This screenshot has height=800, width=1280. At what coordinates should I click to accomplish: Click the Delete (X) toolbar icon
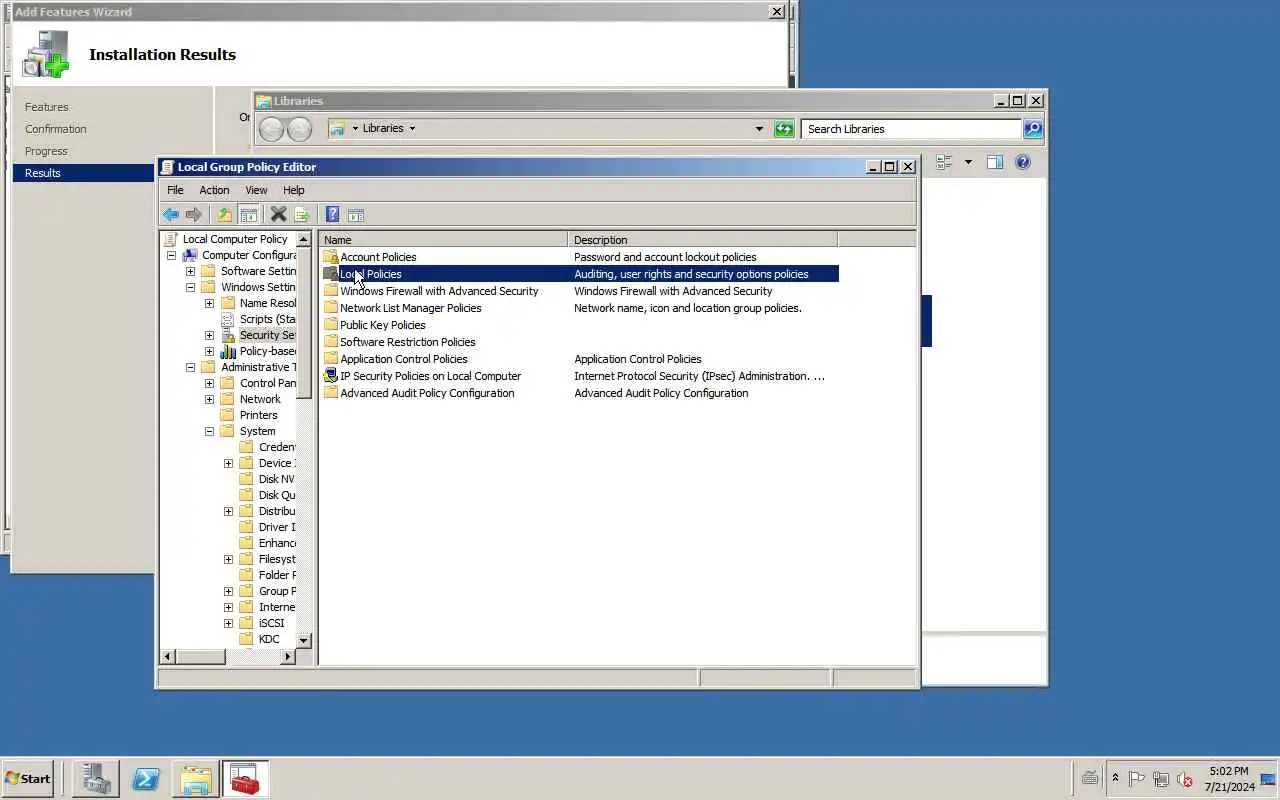[x=279, y=215]
